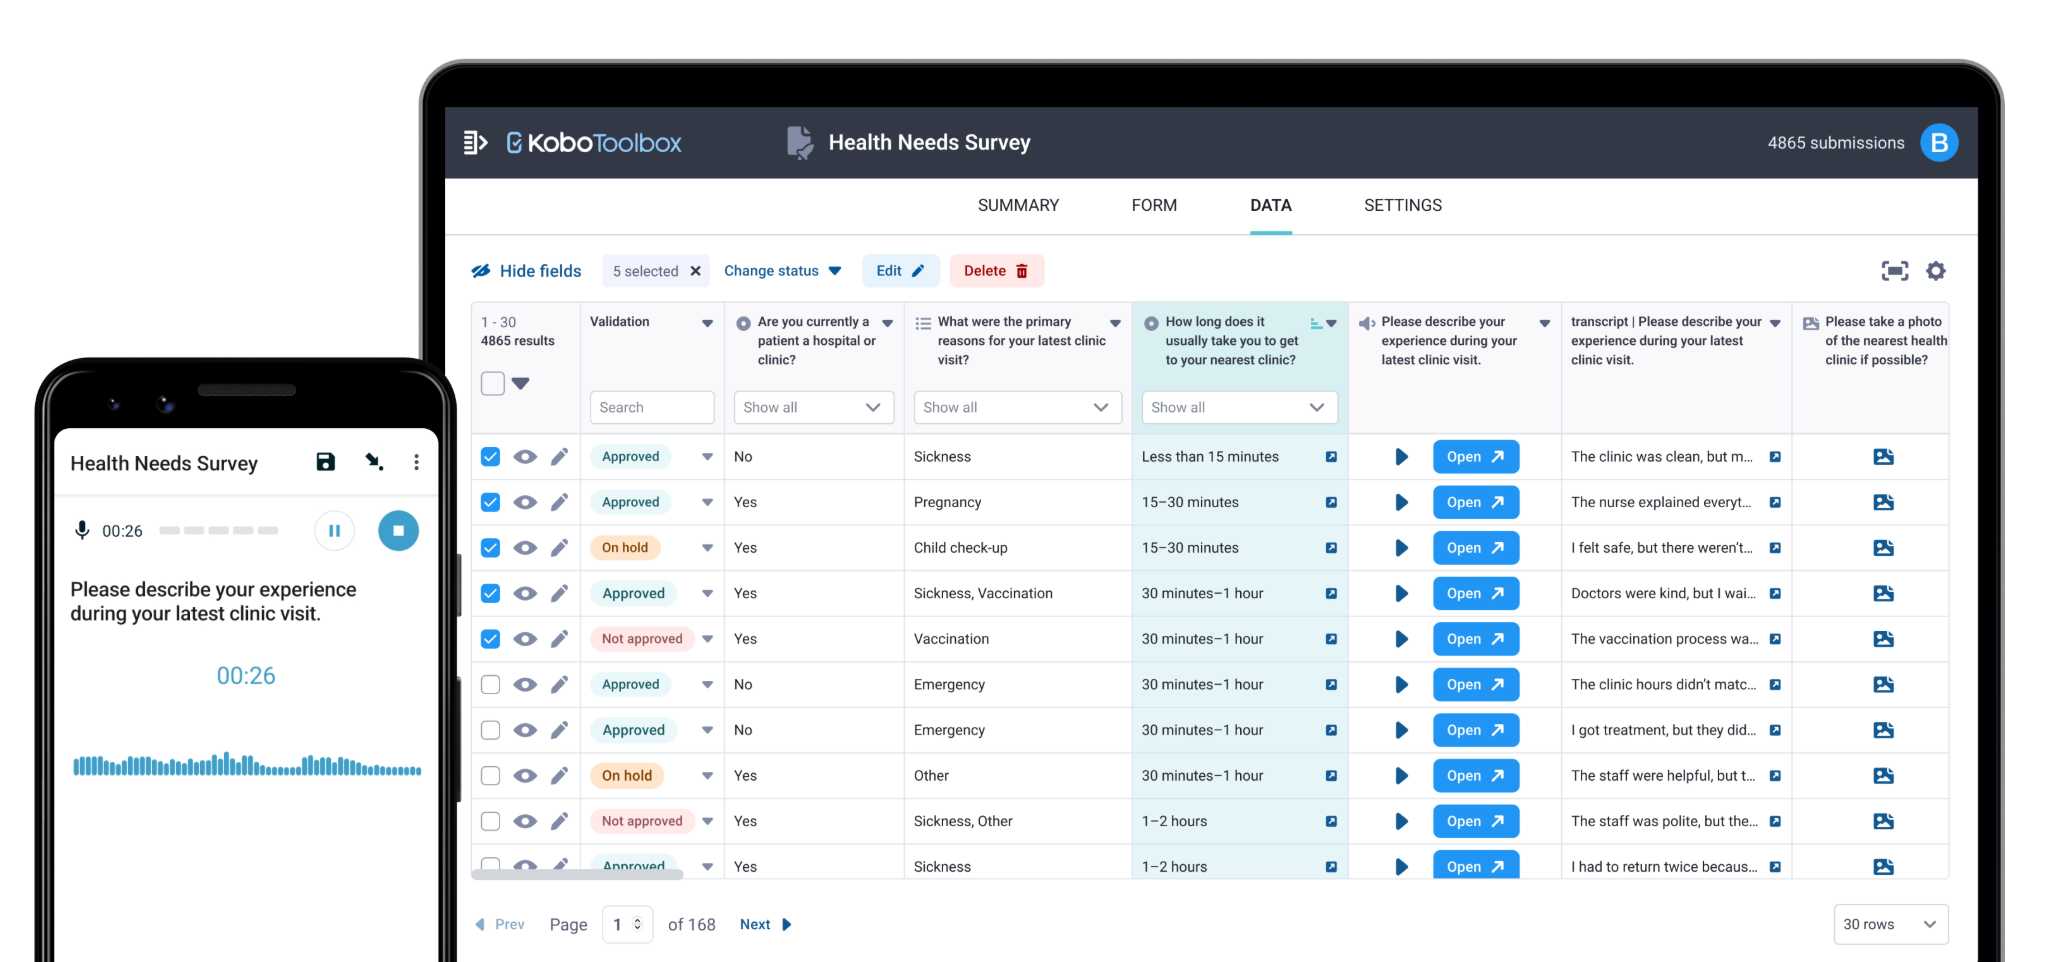Click Edit selected submissions button
The image size is (2052, 962).
pos(901,271)
